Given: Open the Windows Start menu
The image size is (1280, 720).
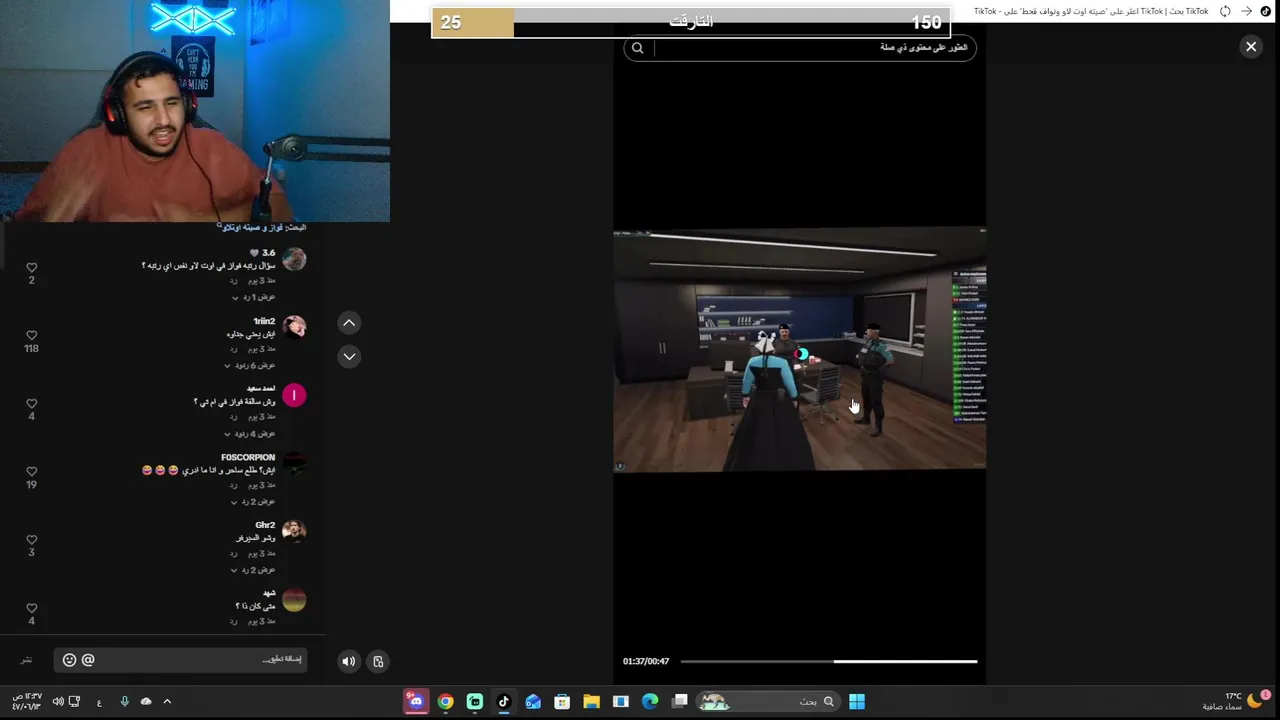Looking at the screenshot, I should pyautogui.click(x=857, y=702).
